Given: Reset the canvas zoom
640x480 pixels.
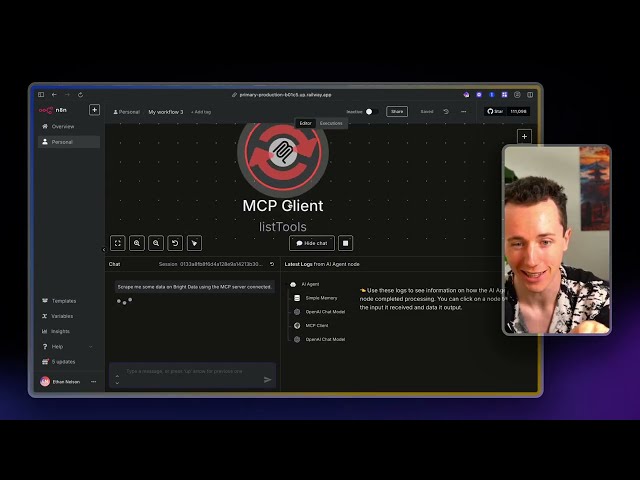Looking at the screenshot, I should tap(175, 243).
